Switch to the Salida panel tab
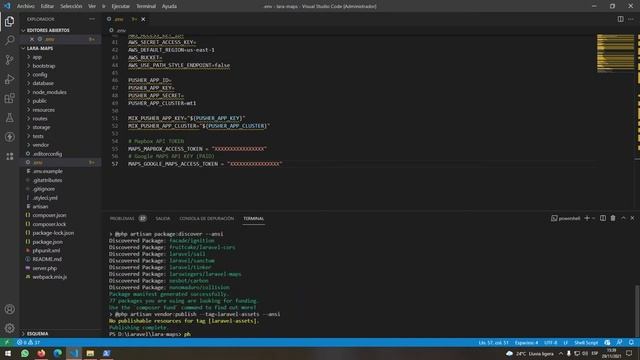The height and width of the screenshot is (360, 640). [162, 218]
